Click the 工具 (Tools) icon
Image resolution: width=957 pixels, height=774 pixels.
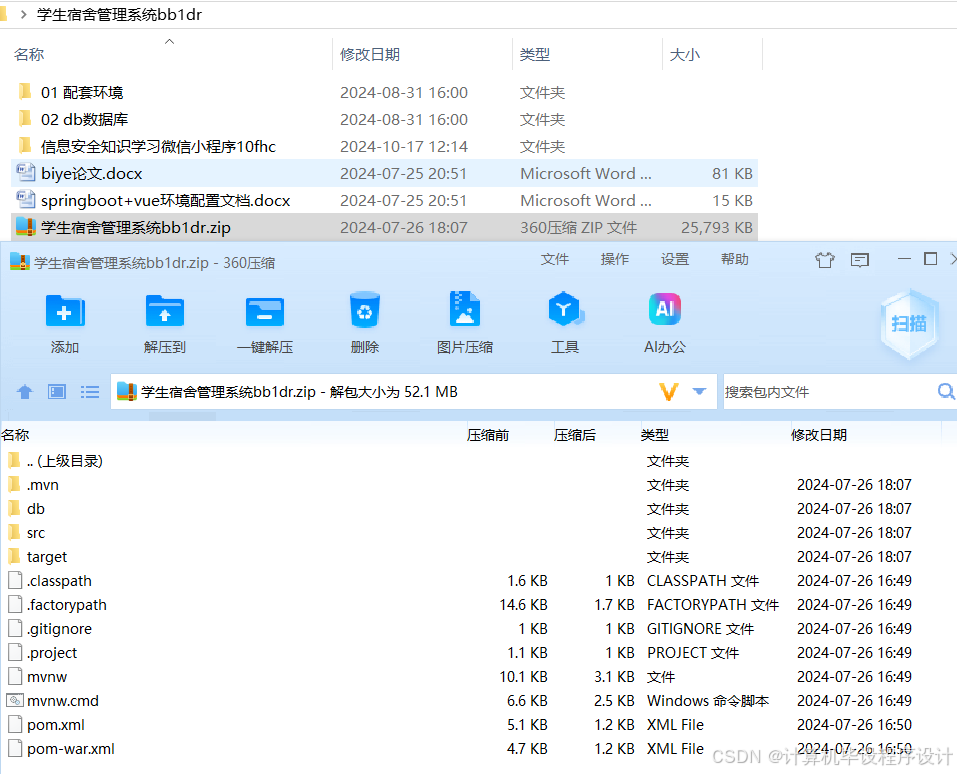(x=565, y=320)
